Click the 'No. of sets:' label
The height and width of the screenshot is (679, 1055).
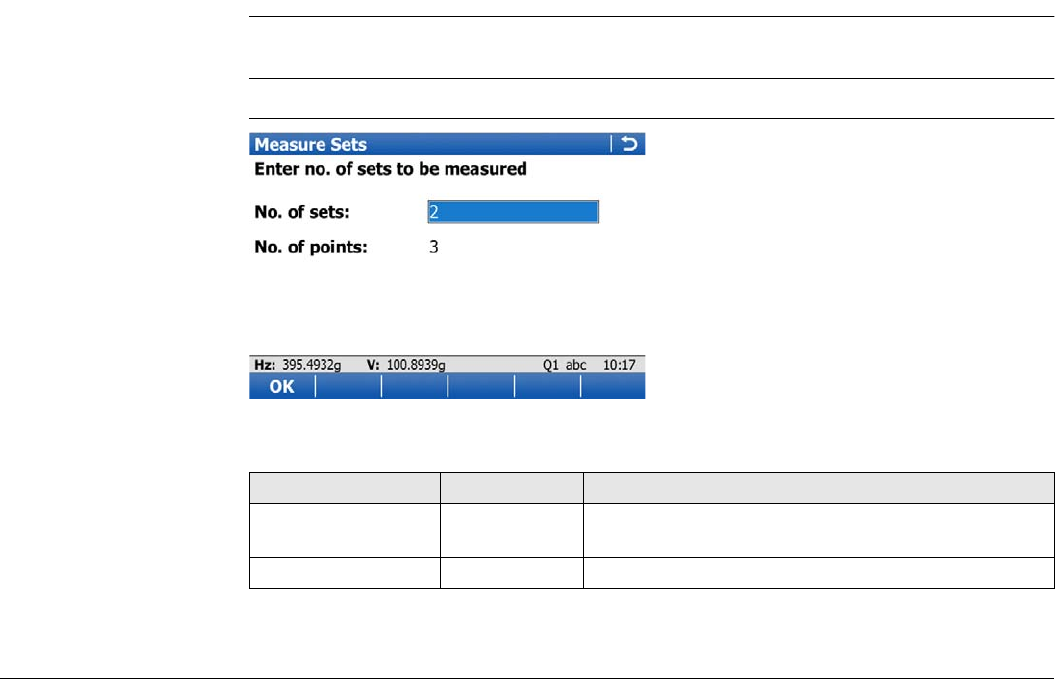(302, 212)
